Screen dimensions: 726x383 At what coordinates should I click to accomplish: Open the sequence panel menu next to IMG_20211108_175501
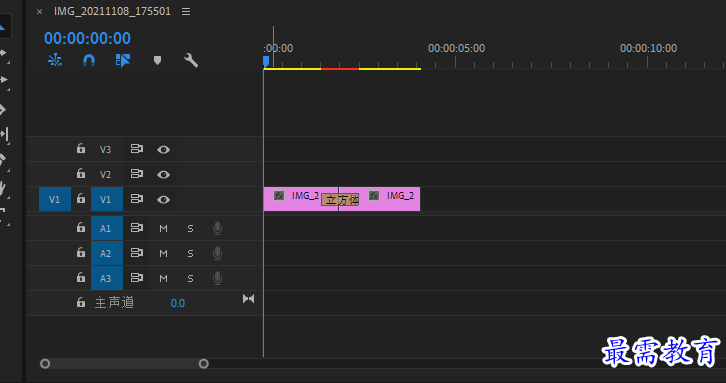(x=186, y=12)
